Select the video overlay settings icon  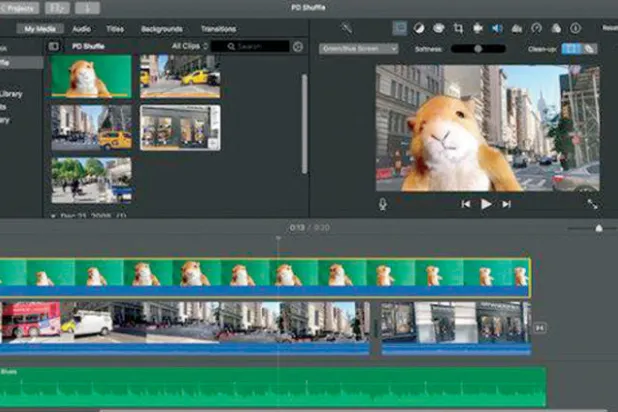(399, 28)
